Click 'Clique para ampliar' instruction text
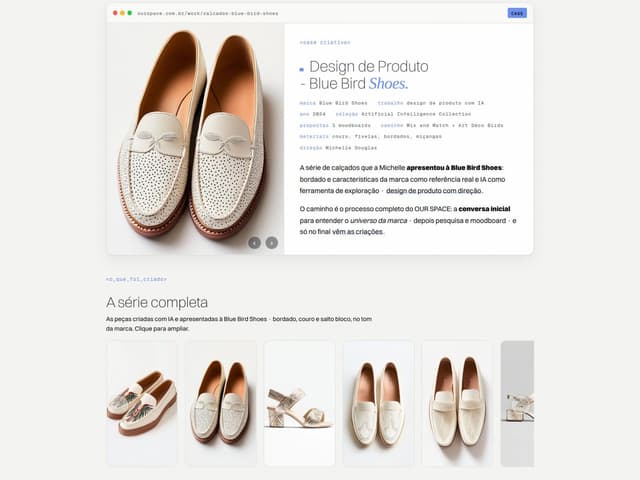The width and height of the screenshot is (640, 480). [161, 329]
